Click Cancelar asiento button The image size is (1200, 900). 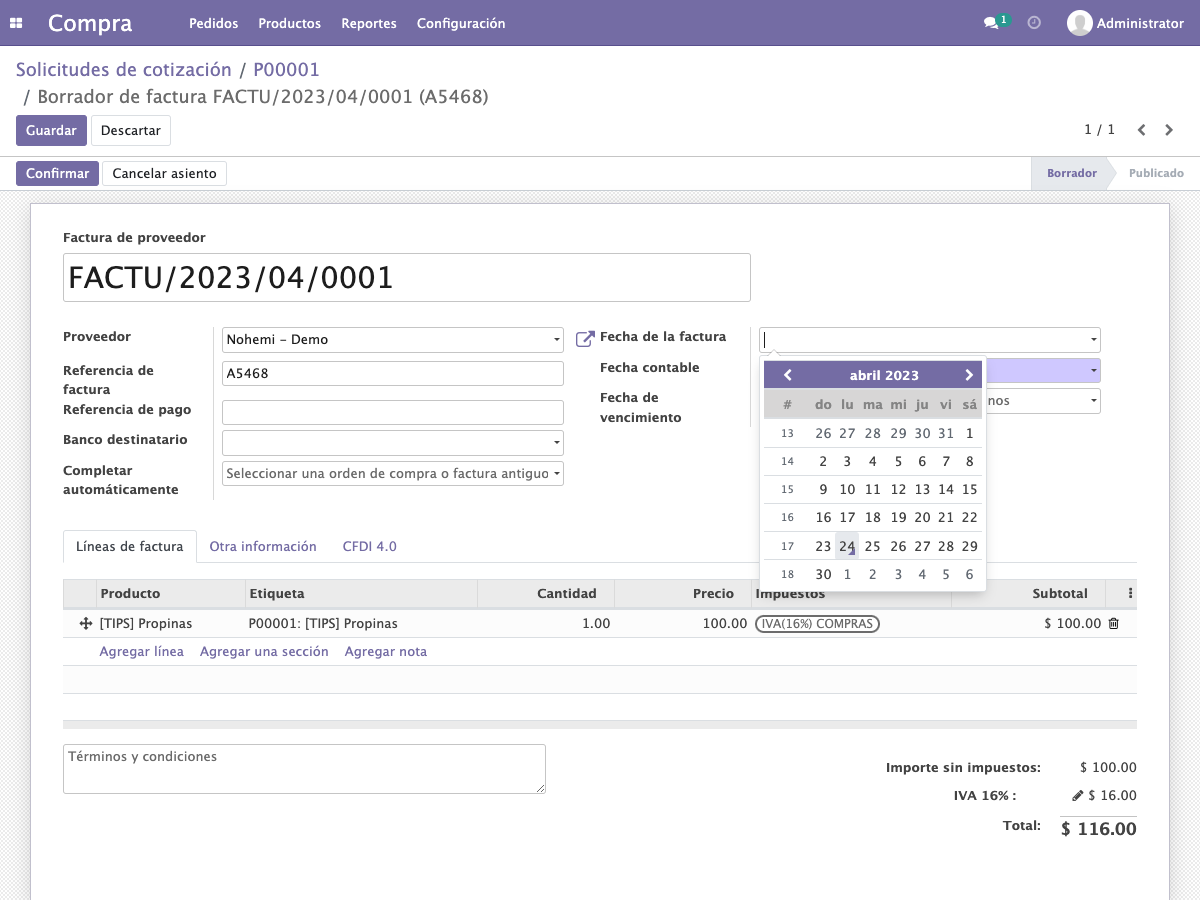click(x=164, y=173)
